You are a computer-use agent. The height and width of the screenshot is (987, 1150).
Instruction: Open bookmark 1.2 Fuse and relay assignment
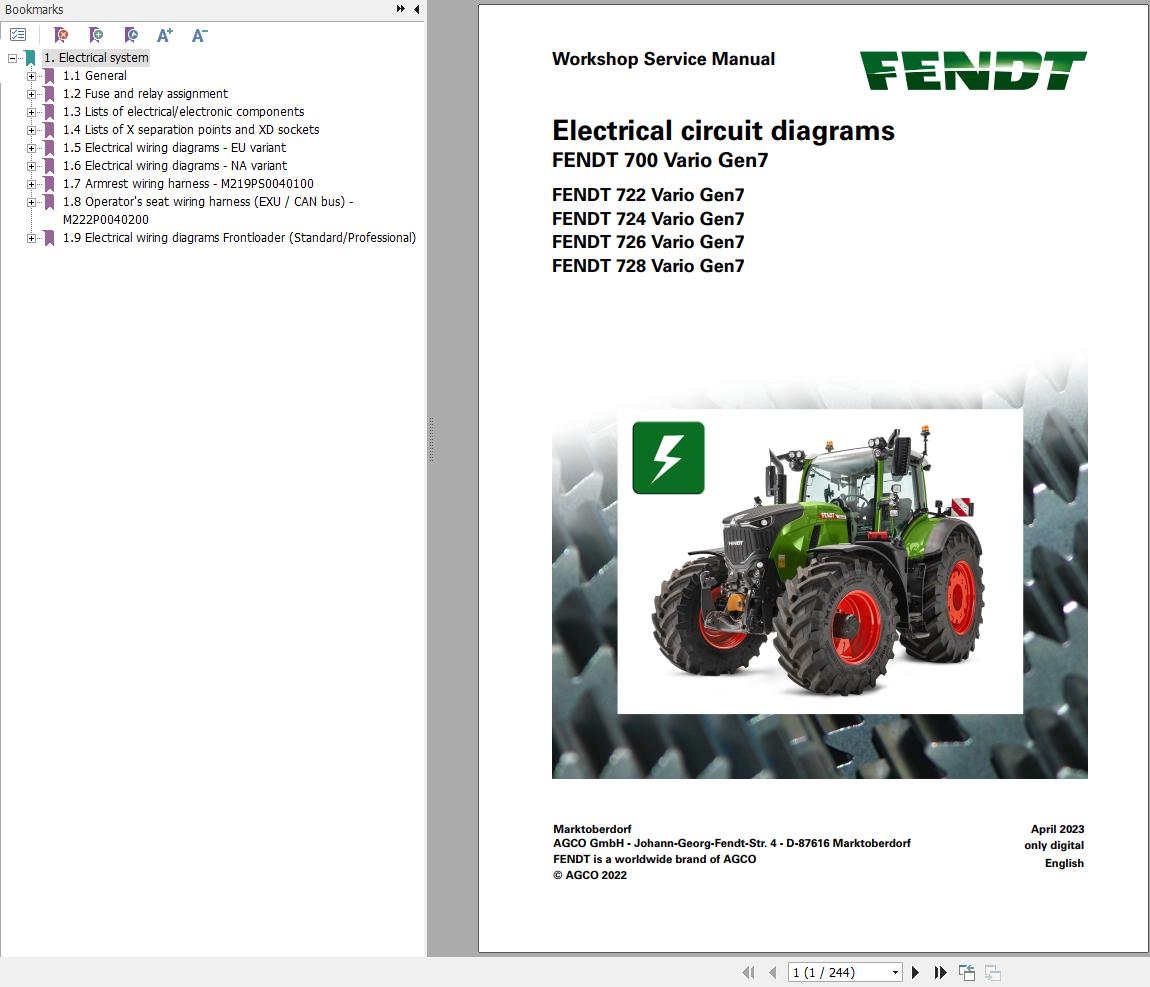tap(145, 94)
